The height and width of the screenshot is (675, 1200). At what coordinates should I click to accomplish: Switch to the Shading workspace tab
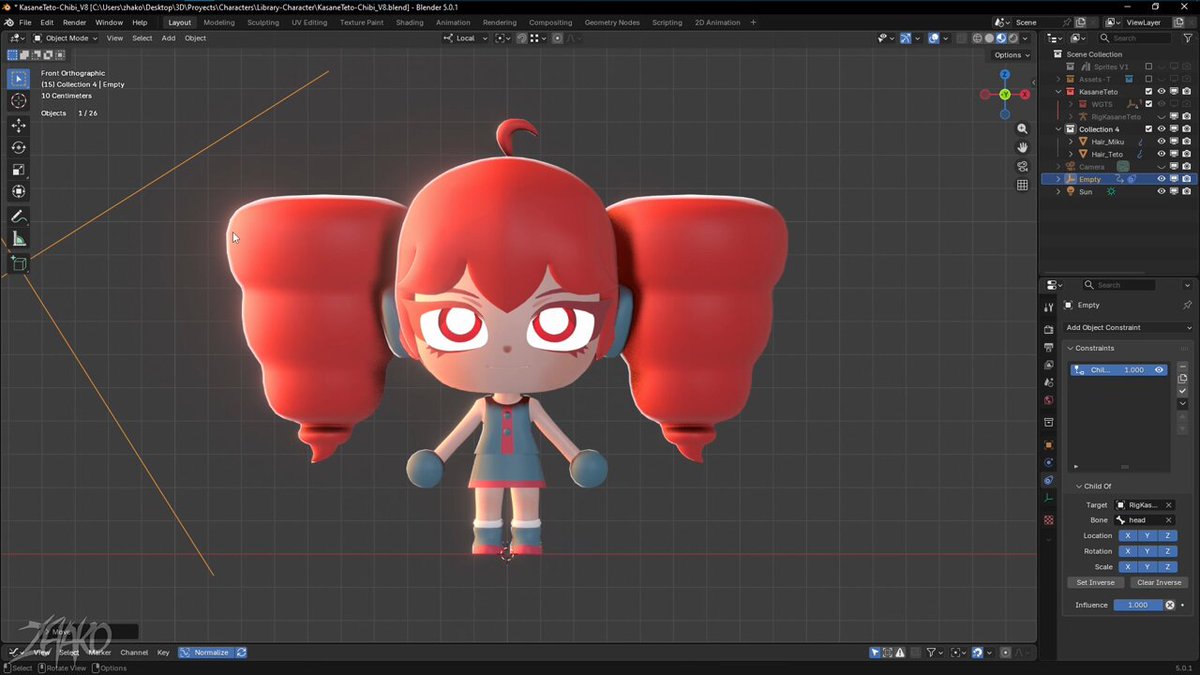coord(409,22)
